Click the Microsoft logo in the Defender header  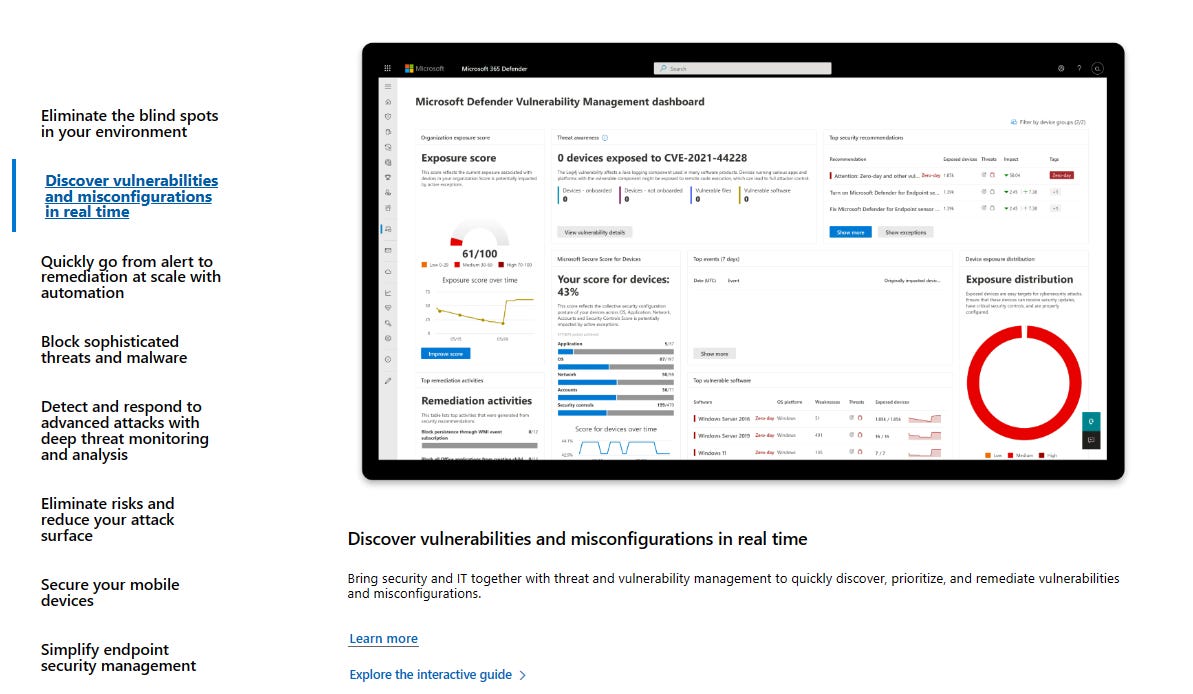(x=425, y=68)
